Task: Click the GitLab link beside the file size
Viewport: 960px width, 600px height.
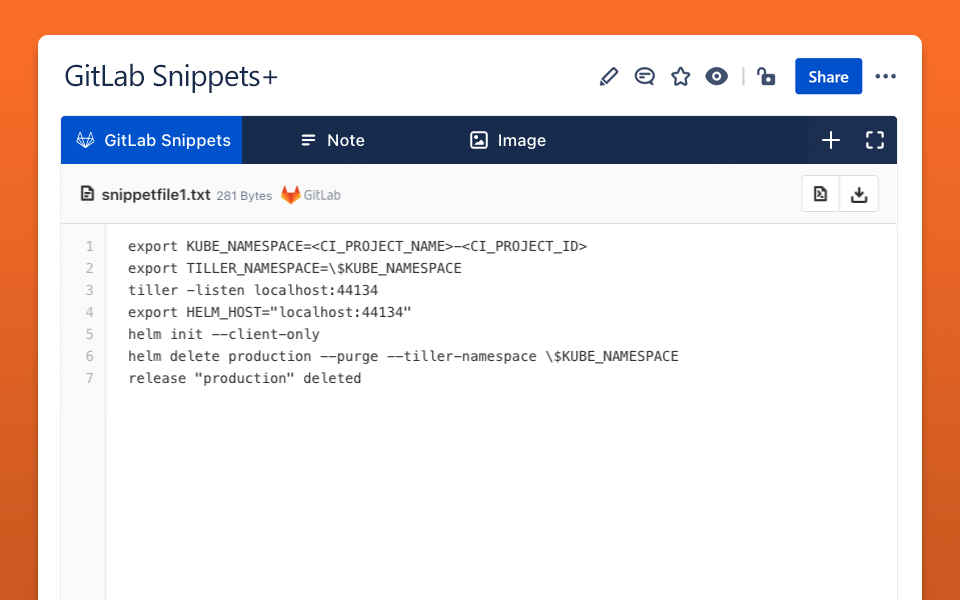Action: (x=311, y=195)
